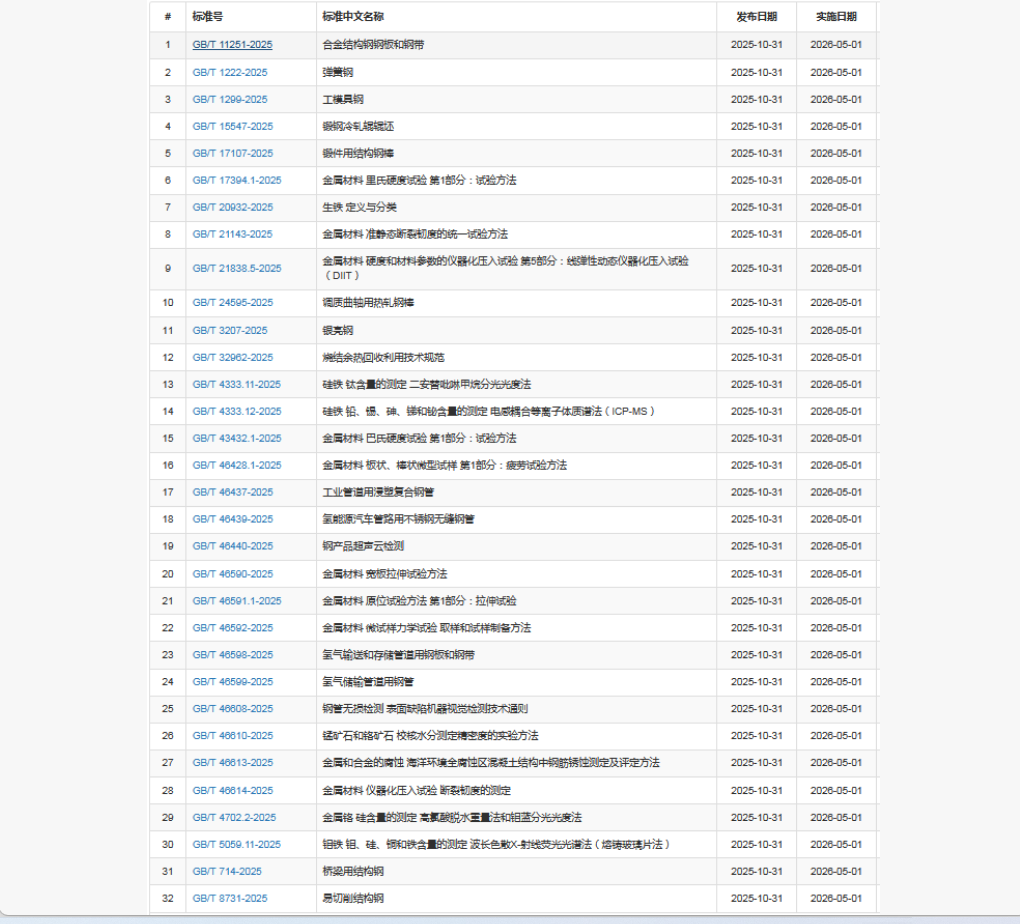Open the GB/T 46591.1-2025 link

click(237, 601)
